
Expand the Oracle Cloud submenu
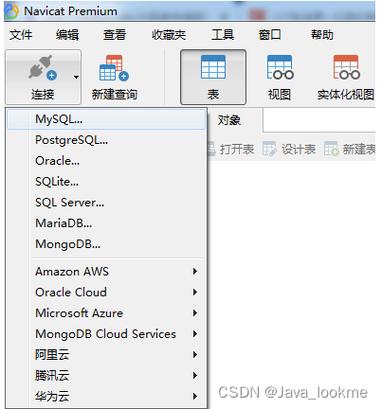[x=107, y=292]
